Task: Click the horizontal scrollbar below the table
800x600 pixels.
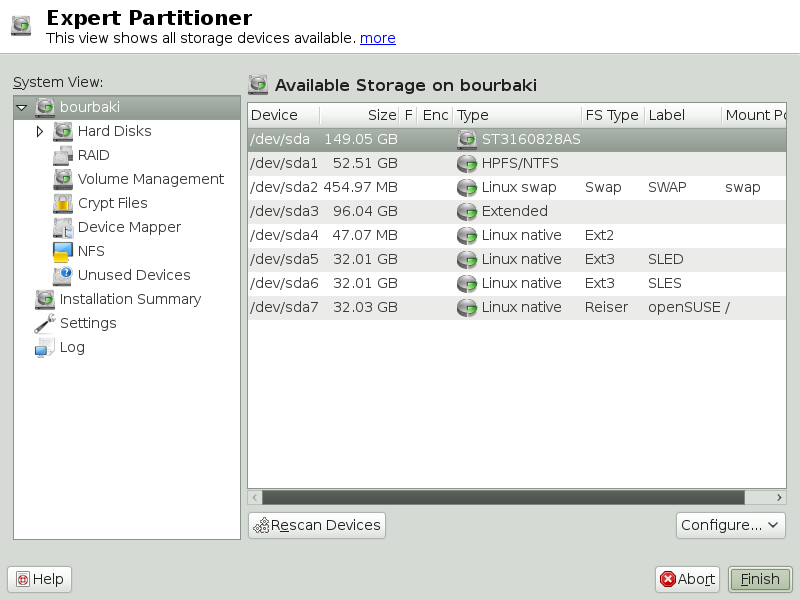Action: point(500,497)
